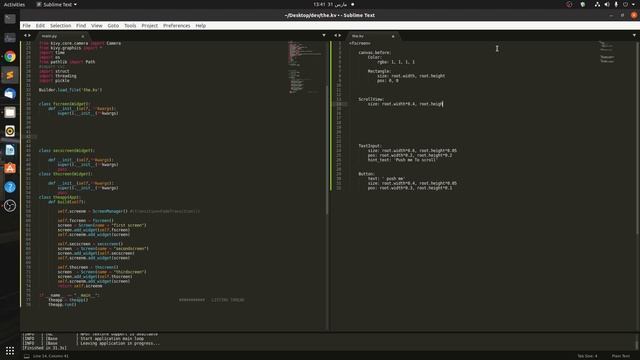Click the network icon in top bar

[x=597, y=4]
